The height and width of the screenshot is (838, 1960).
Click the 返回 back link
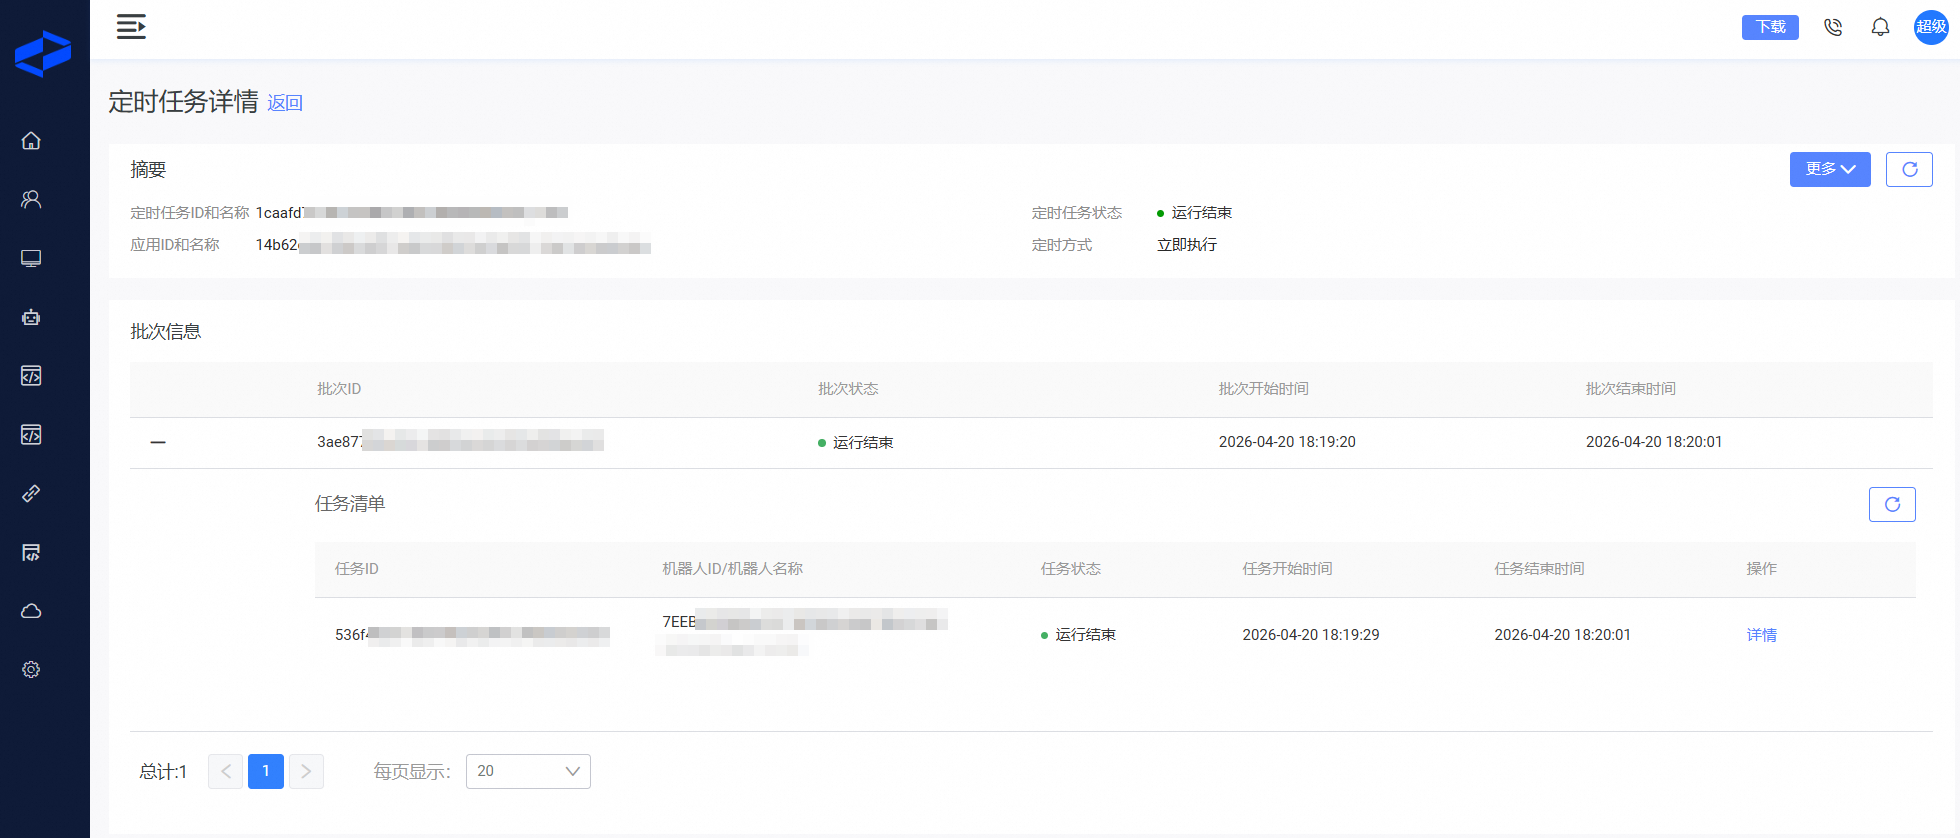coord(285,103)
